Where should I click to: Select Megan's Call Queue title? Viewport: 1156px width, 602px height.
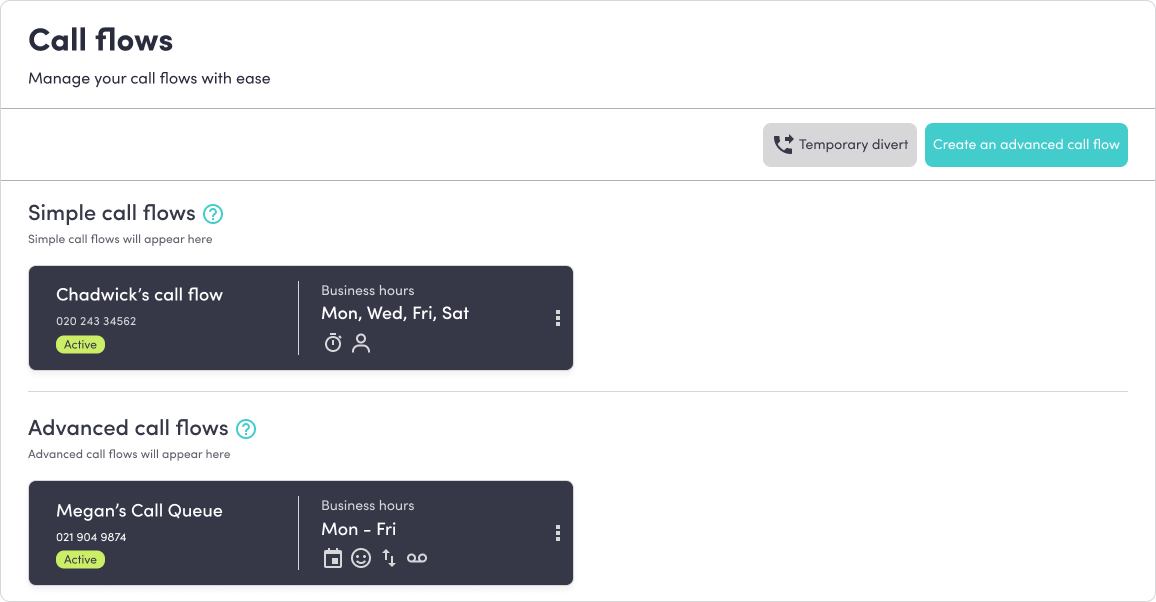(139, 511)
